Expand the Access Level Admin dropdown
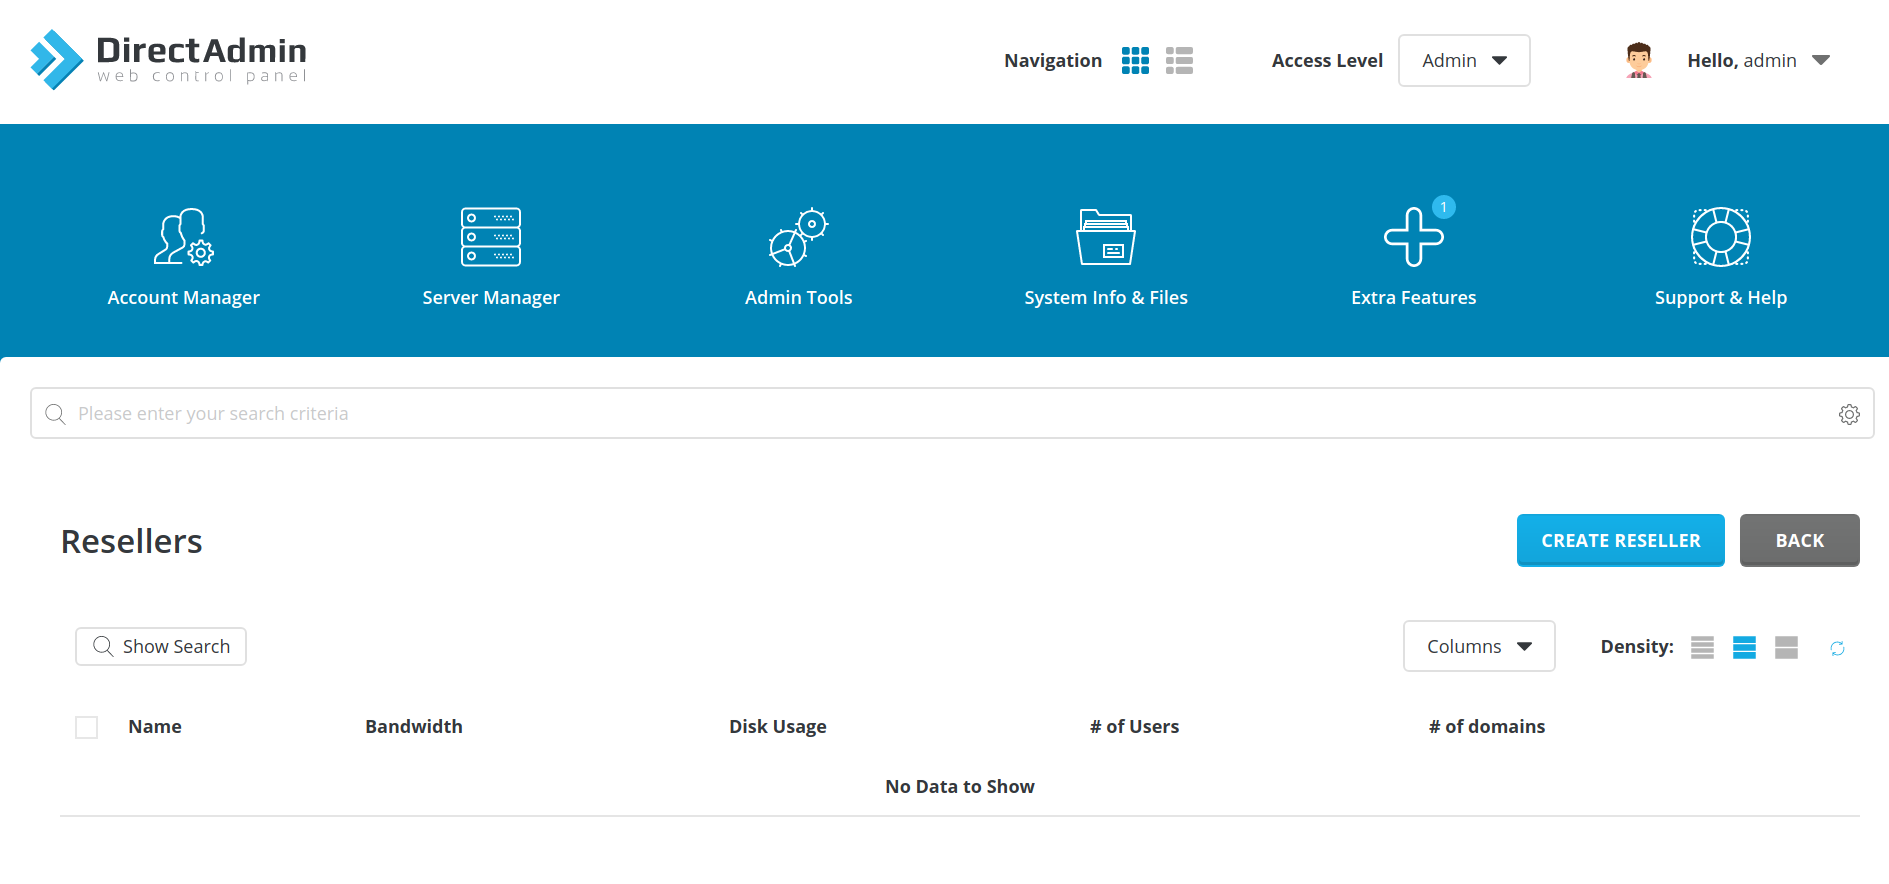 pyautogui.click(x=1463, y=61)
